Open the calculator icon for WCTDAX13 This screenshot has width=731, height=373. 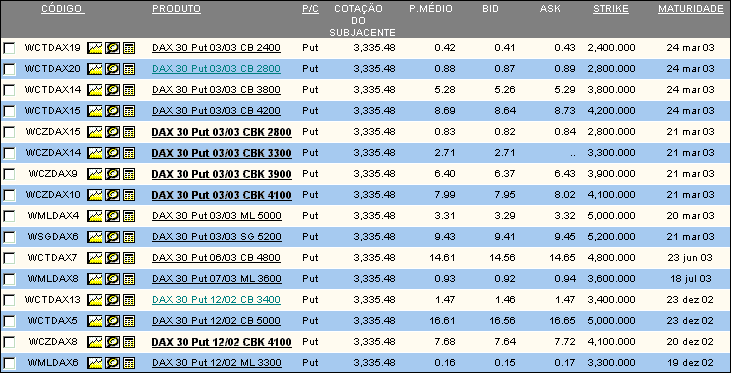tap(129, 300)
